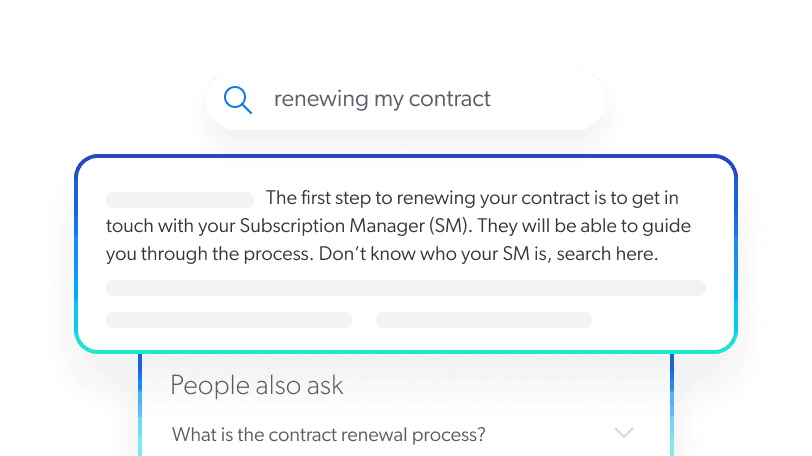Click blank space right of "People also ask"
Screen dimensions: 812x456
[x=500, y=386]
